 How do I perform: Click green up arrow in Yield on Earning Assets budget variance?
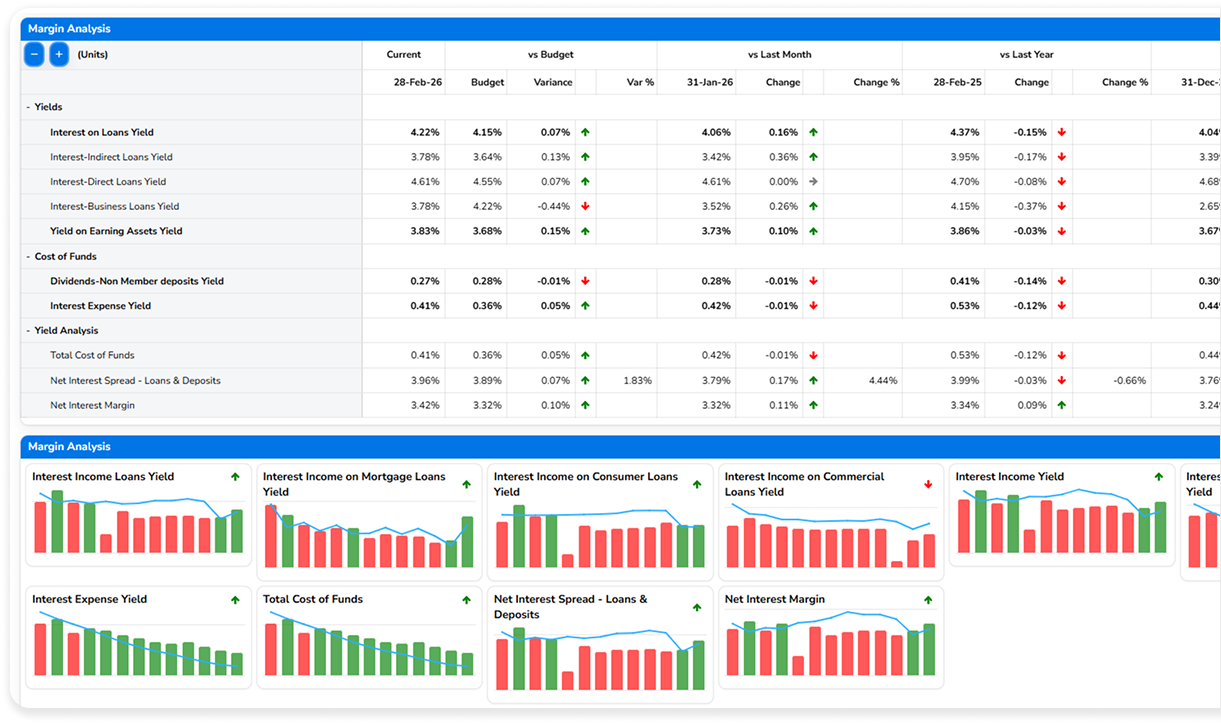coord(585,232)
